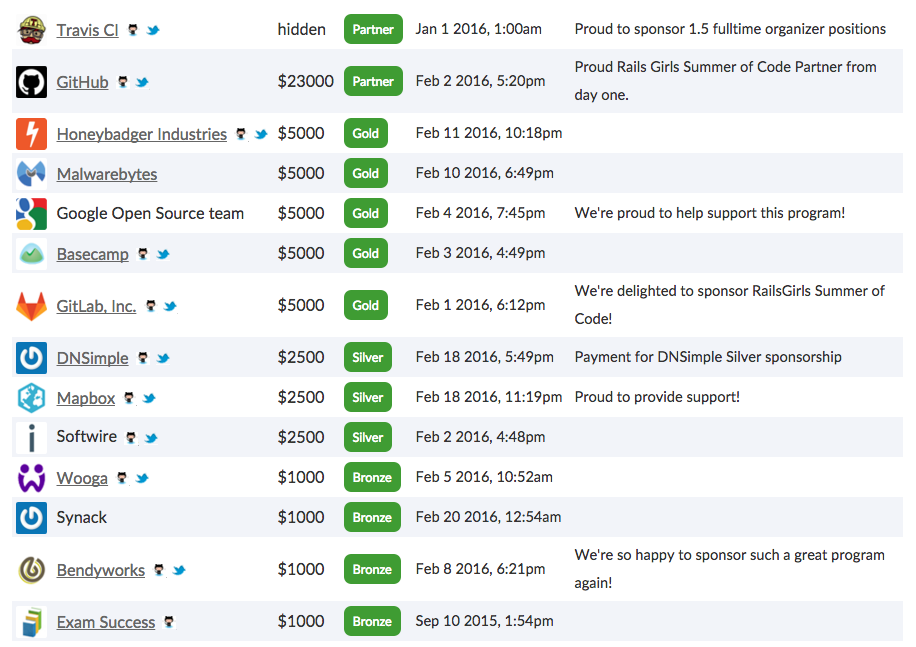Click the Google Open Source team logo
Viewport: 916px width, 647px height.
click(x=32, y=214)
